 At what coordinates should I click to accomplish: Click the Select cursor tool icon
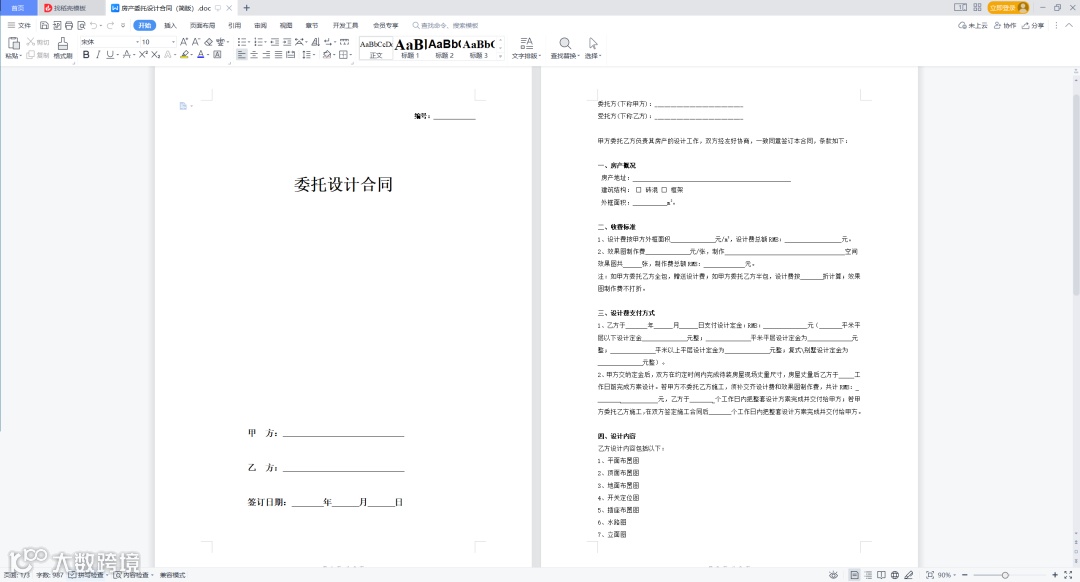593,43
